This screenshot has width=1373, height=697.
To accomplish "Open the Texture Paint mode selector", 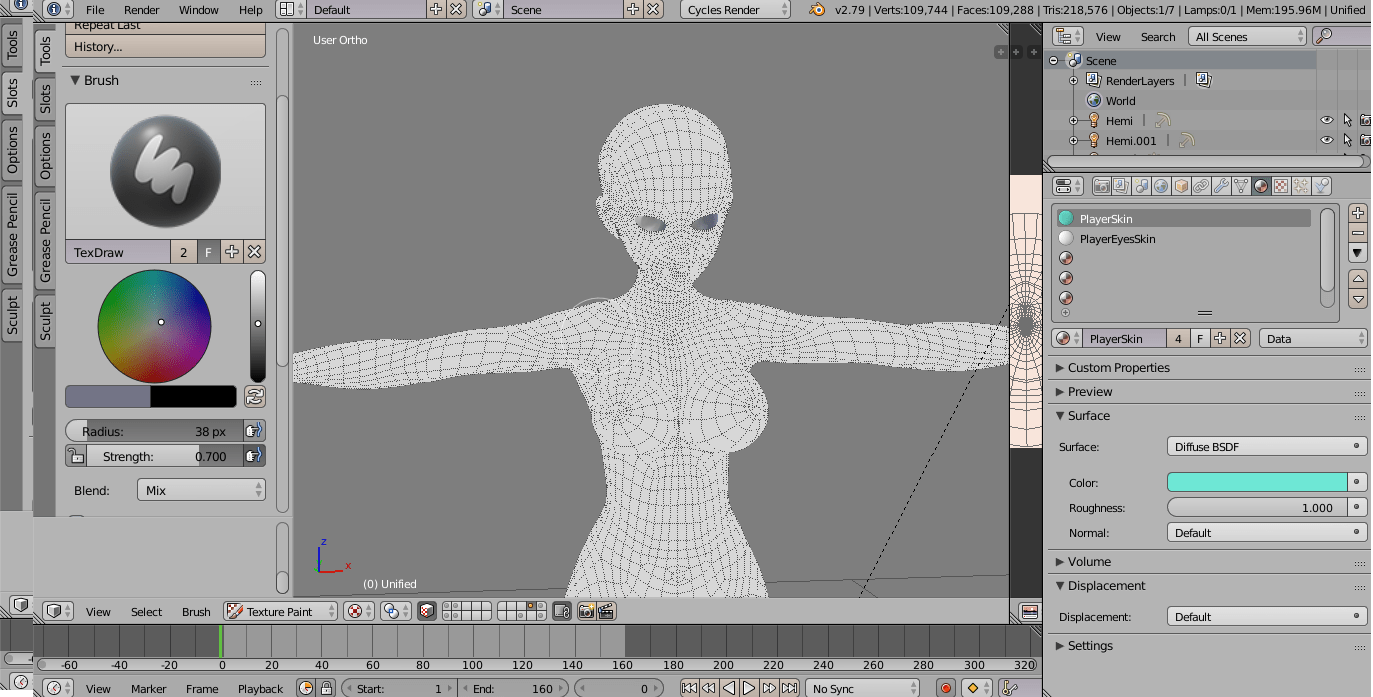I will 280,611.
